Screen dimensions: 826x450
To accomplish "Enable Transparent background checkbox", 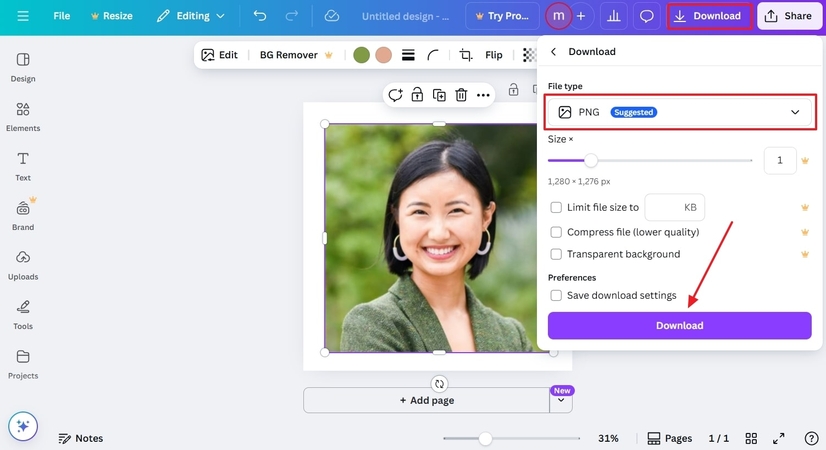I will tap(556, 254).
